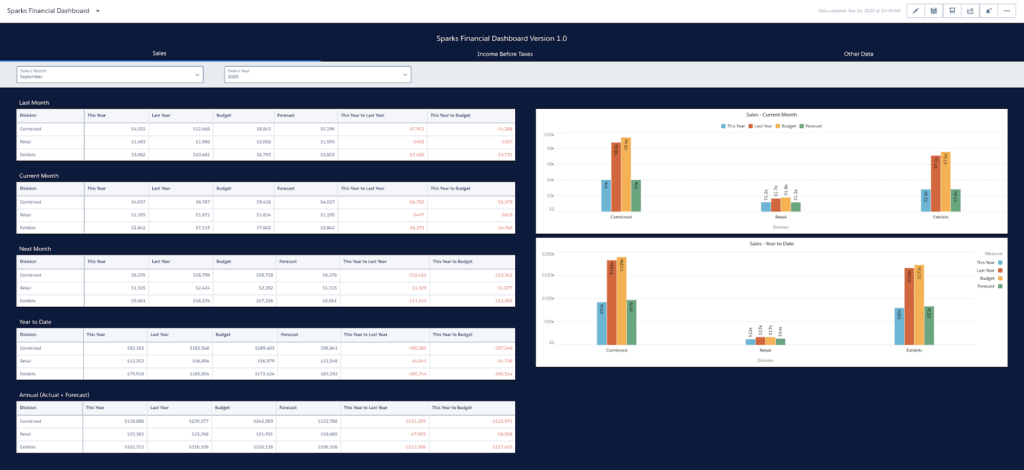Click Forecast swatch in Current Month legend
This screenshot has width=1024, height=470.
[x=801, y=125]
